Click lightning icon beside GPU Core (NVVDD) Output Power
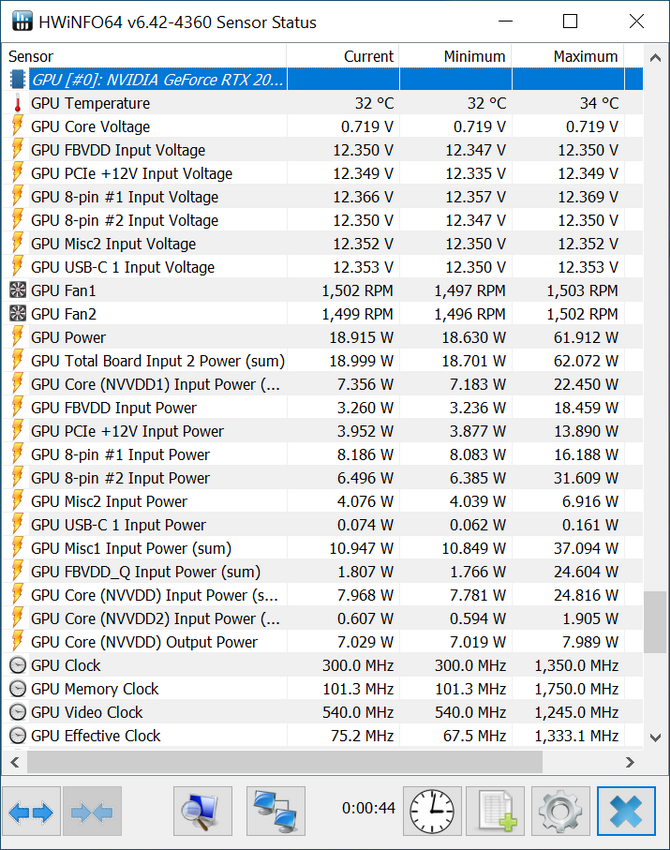Screen dimensions: 670x850 18,642
